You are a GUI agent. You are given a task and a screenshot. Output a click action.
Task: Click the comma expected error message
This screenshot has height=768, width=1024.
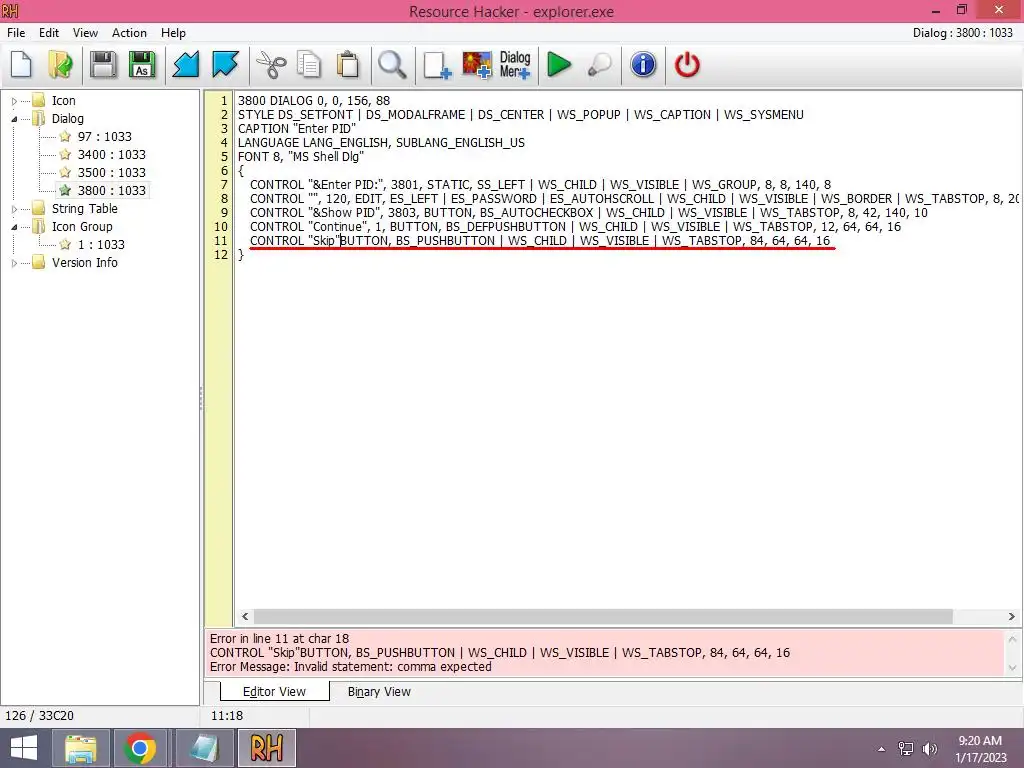351,667
